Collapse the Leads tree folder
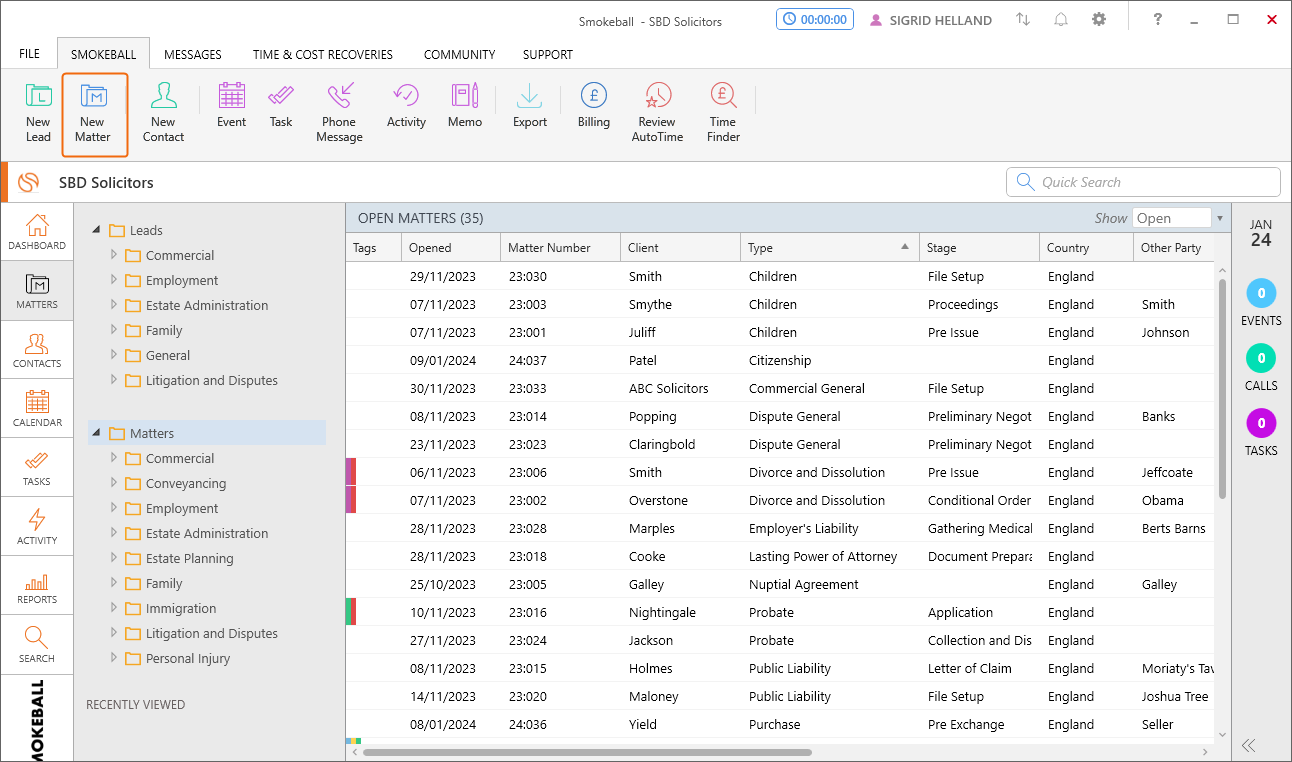This screenshot has width=1292, height=762. (96, 230)
